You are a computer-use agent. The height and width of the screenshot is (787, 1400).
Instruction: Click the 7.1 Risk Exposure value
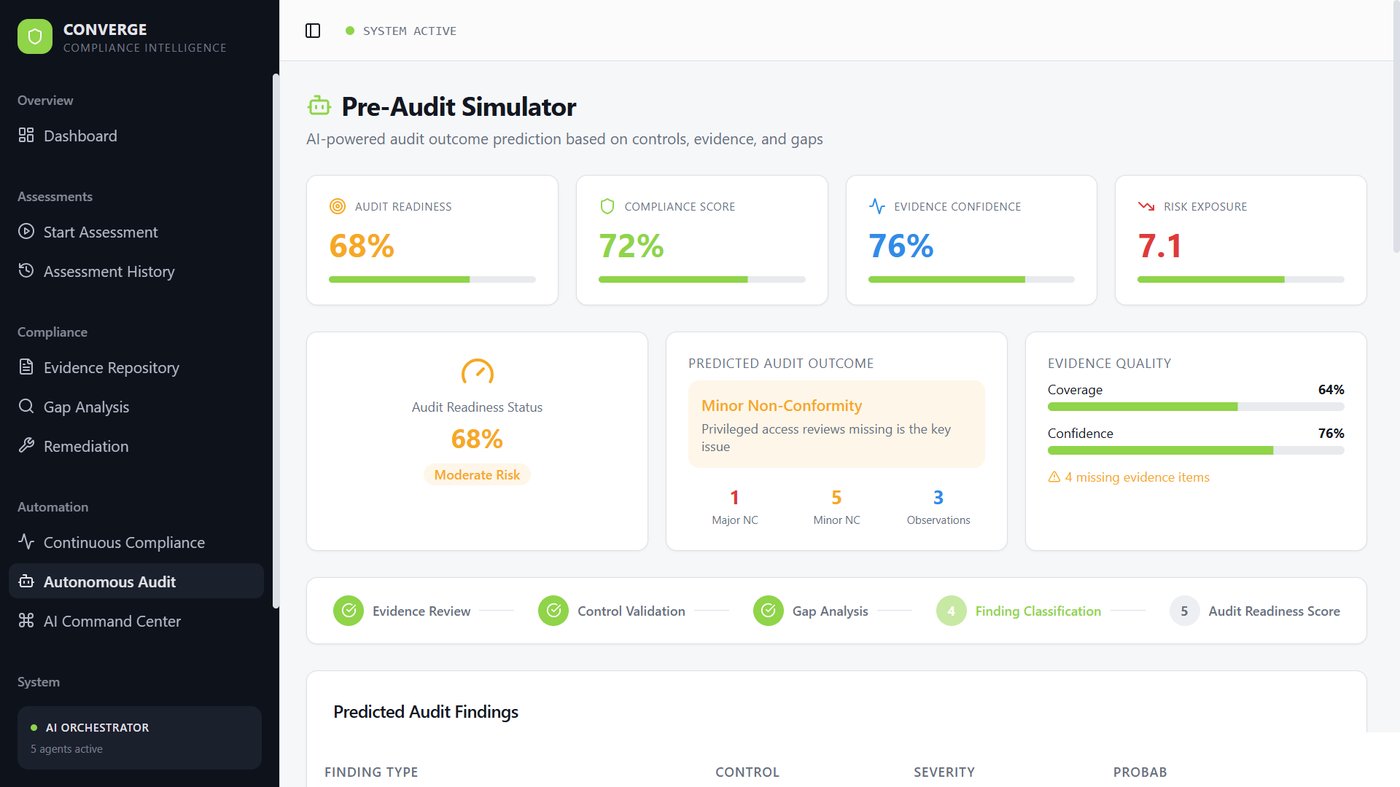(1160, 245)
